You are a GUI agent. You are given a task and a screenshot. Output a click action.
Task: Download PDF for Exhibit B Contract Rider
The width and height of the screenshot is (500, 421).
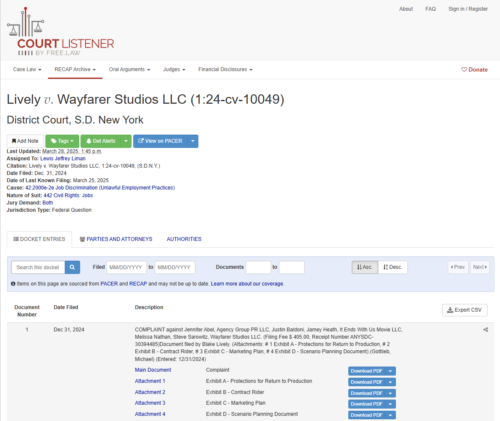click(x=366, y=393)
